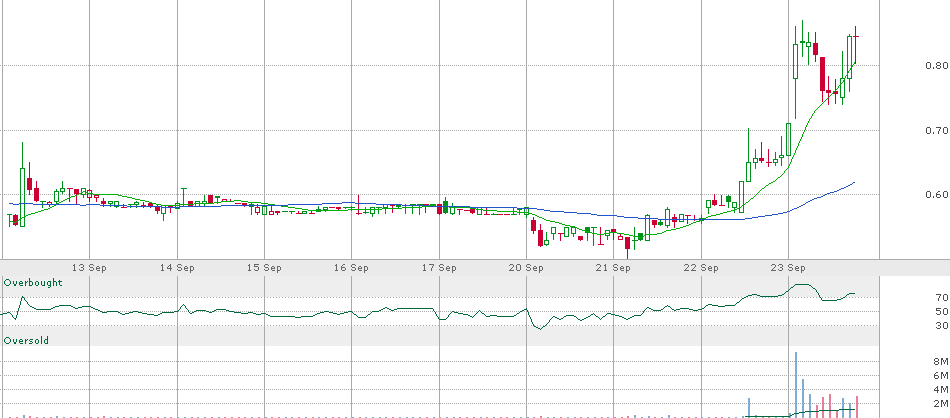
Task: Click the RSI 50 level label
Action: tap(941, 311)
